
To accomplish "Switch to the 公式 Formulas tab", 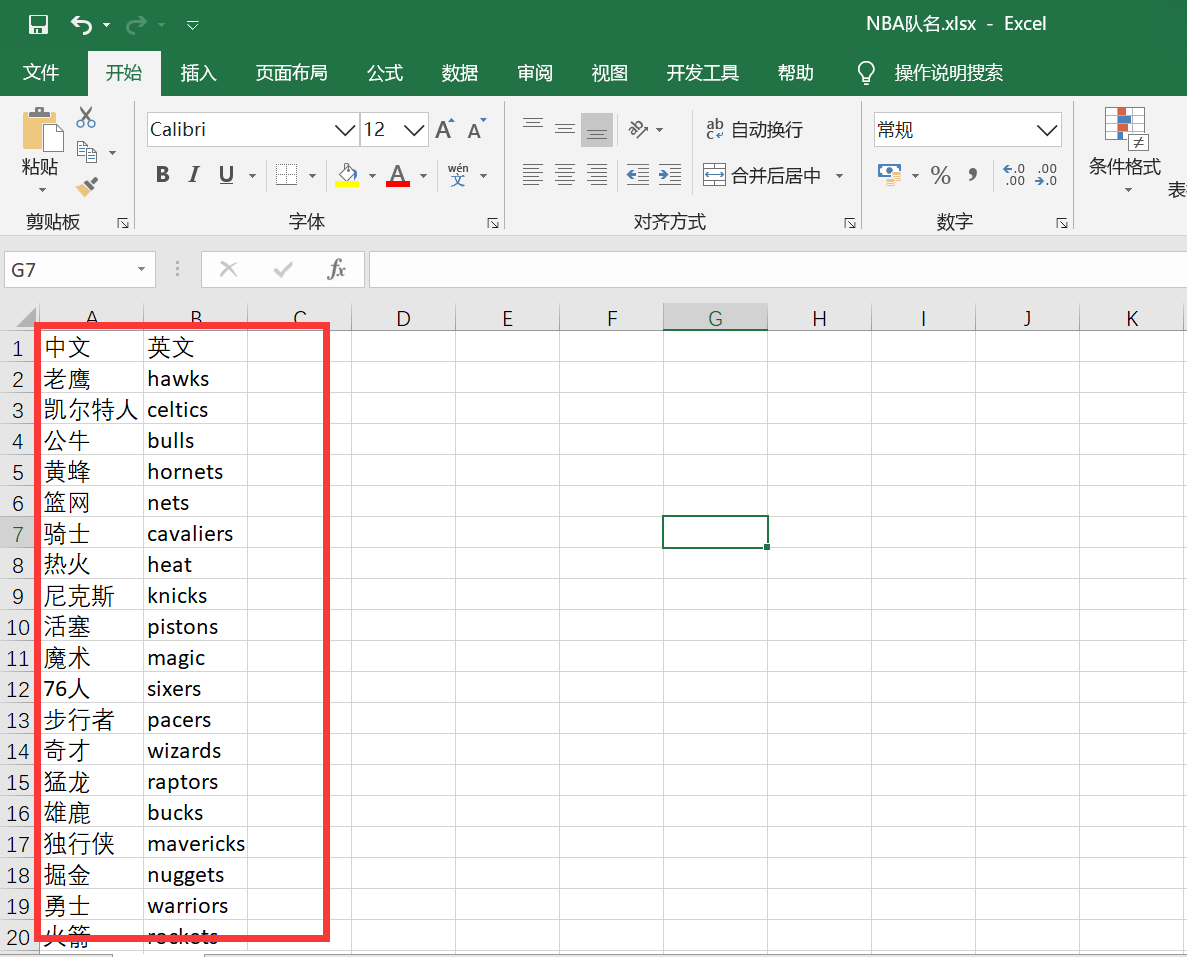I will click(385, 73).
